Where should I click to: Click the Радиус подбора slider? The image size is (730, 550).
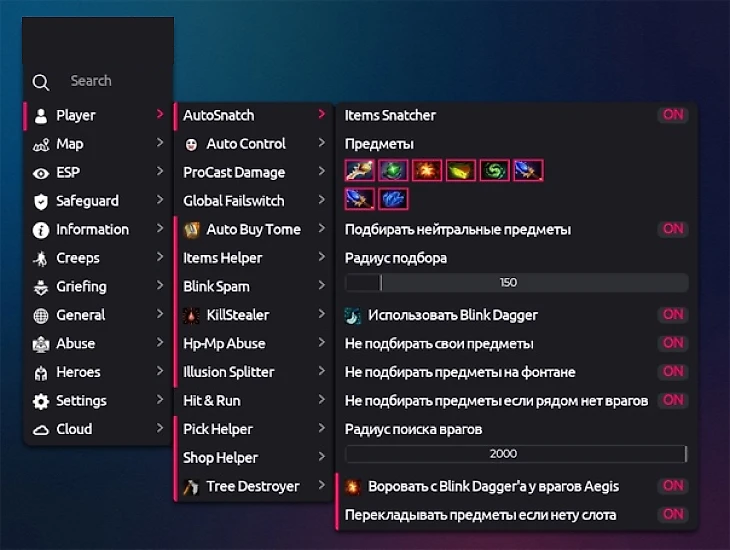(x=516, y=283)
